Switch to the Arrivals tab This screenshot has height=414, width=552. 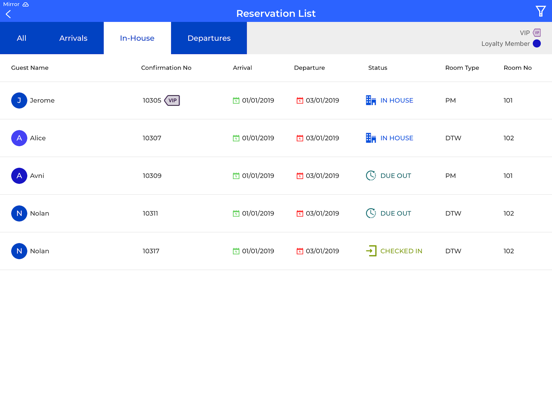(73, 38)
